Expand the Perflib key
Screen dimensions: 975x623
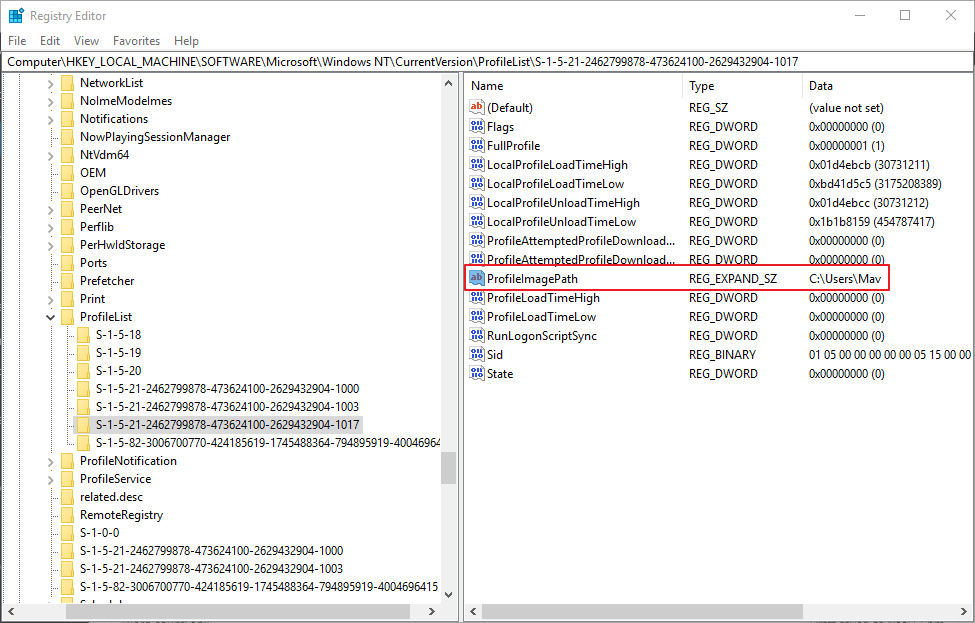pyautogui.click(x=50, y=228)
